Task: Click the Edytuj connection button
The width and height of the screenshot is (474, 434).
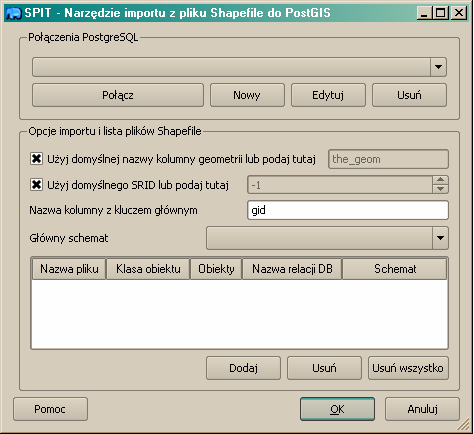Action: click(x=328, y=95)
